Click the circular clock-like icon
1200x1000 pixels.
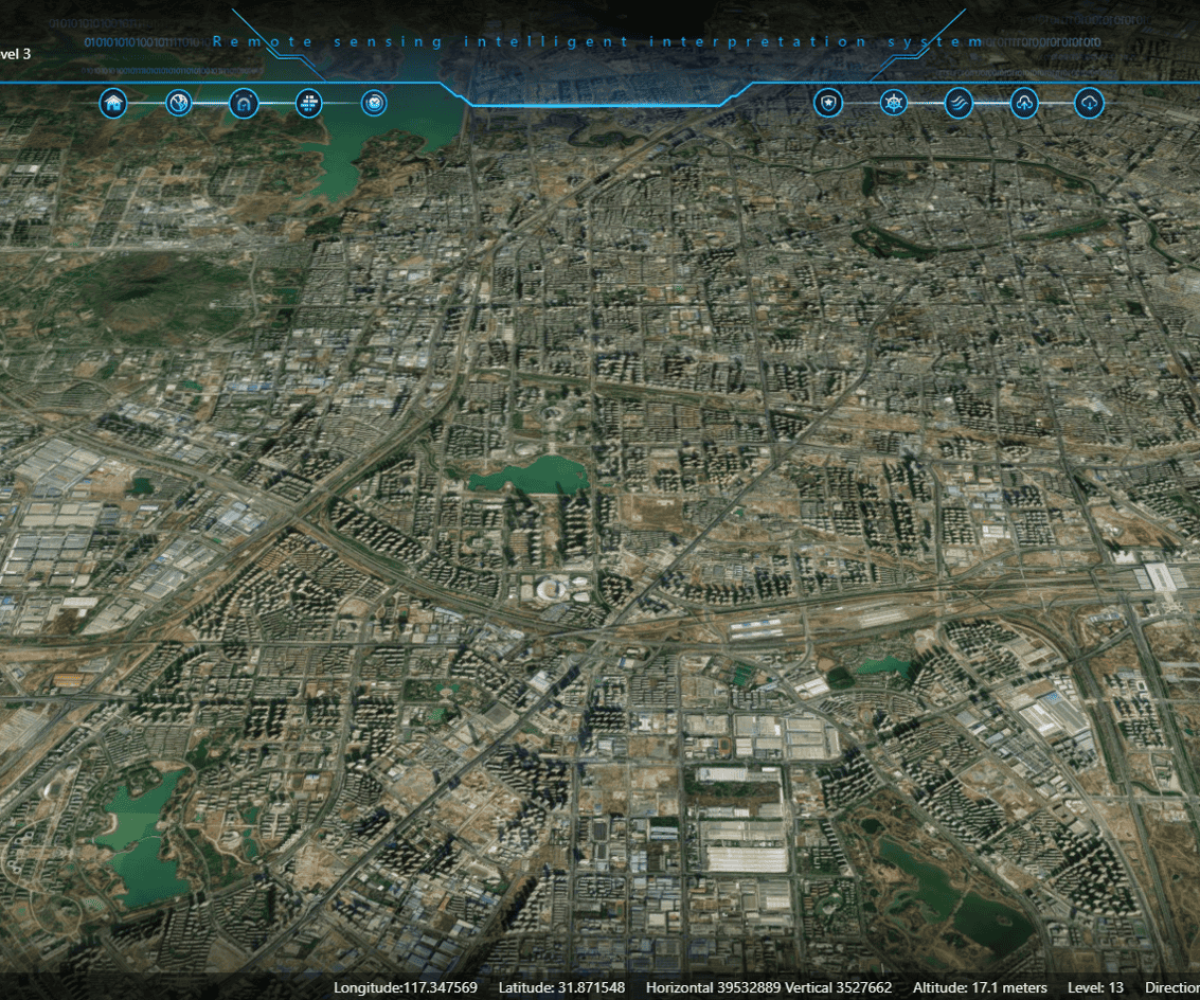[x=374, y=103]
